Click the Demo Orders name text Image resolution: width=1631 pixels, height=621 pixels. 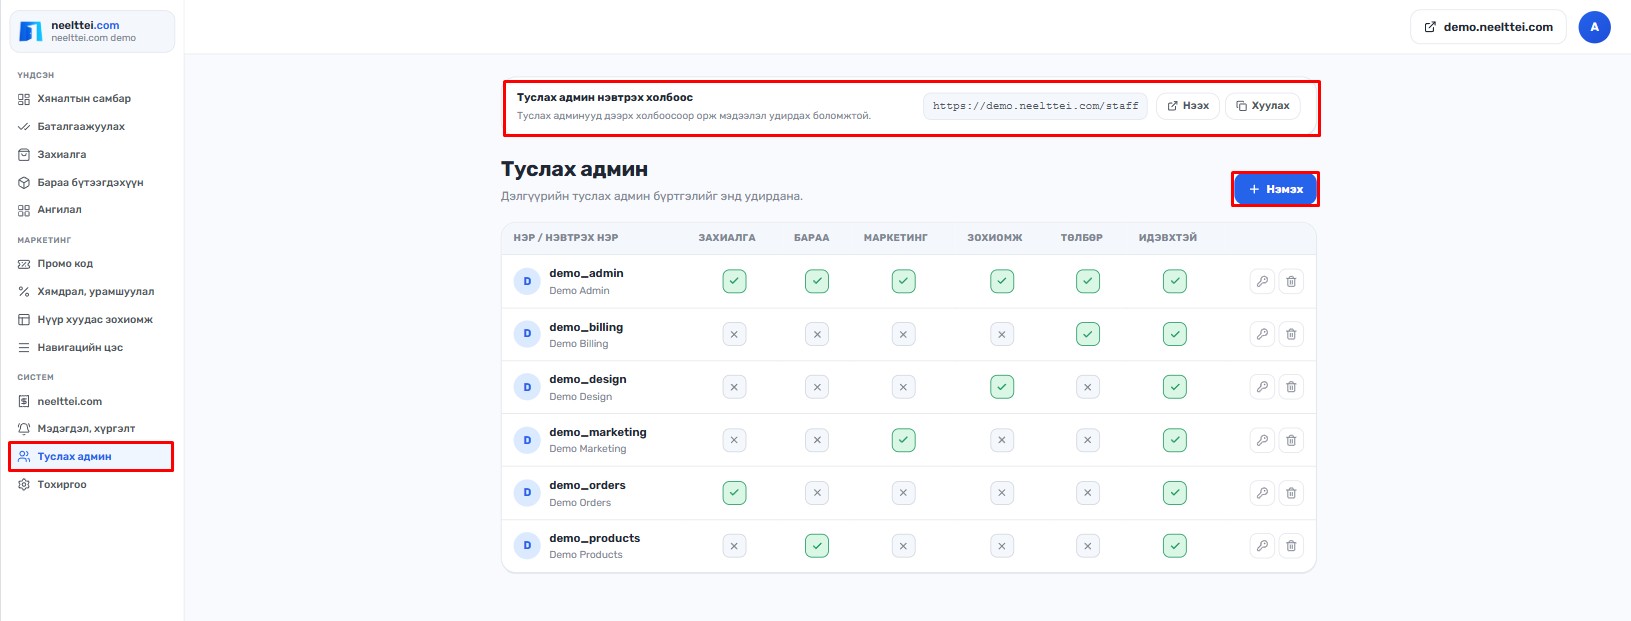[580, 502]
